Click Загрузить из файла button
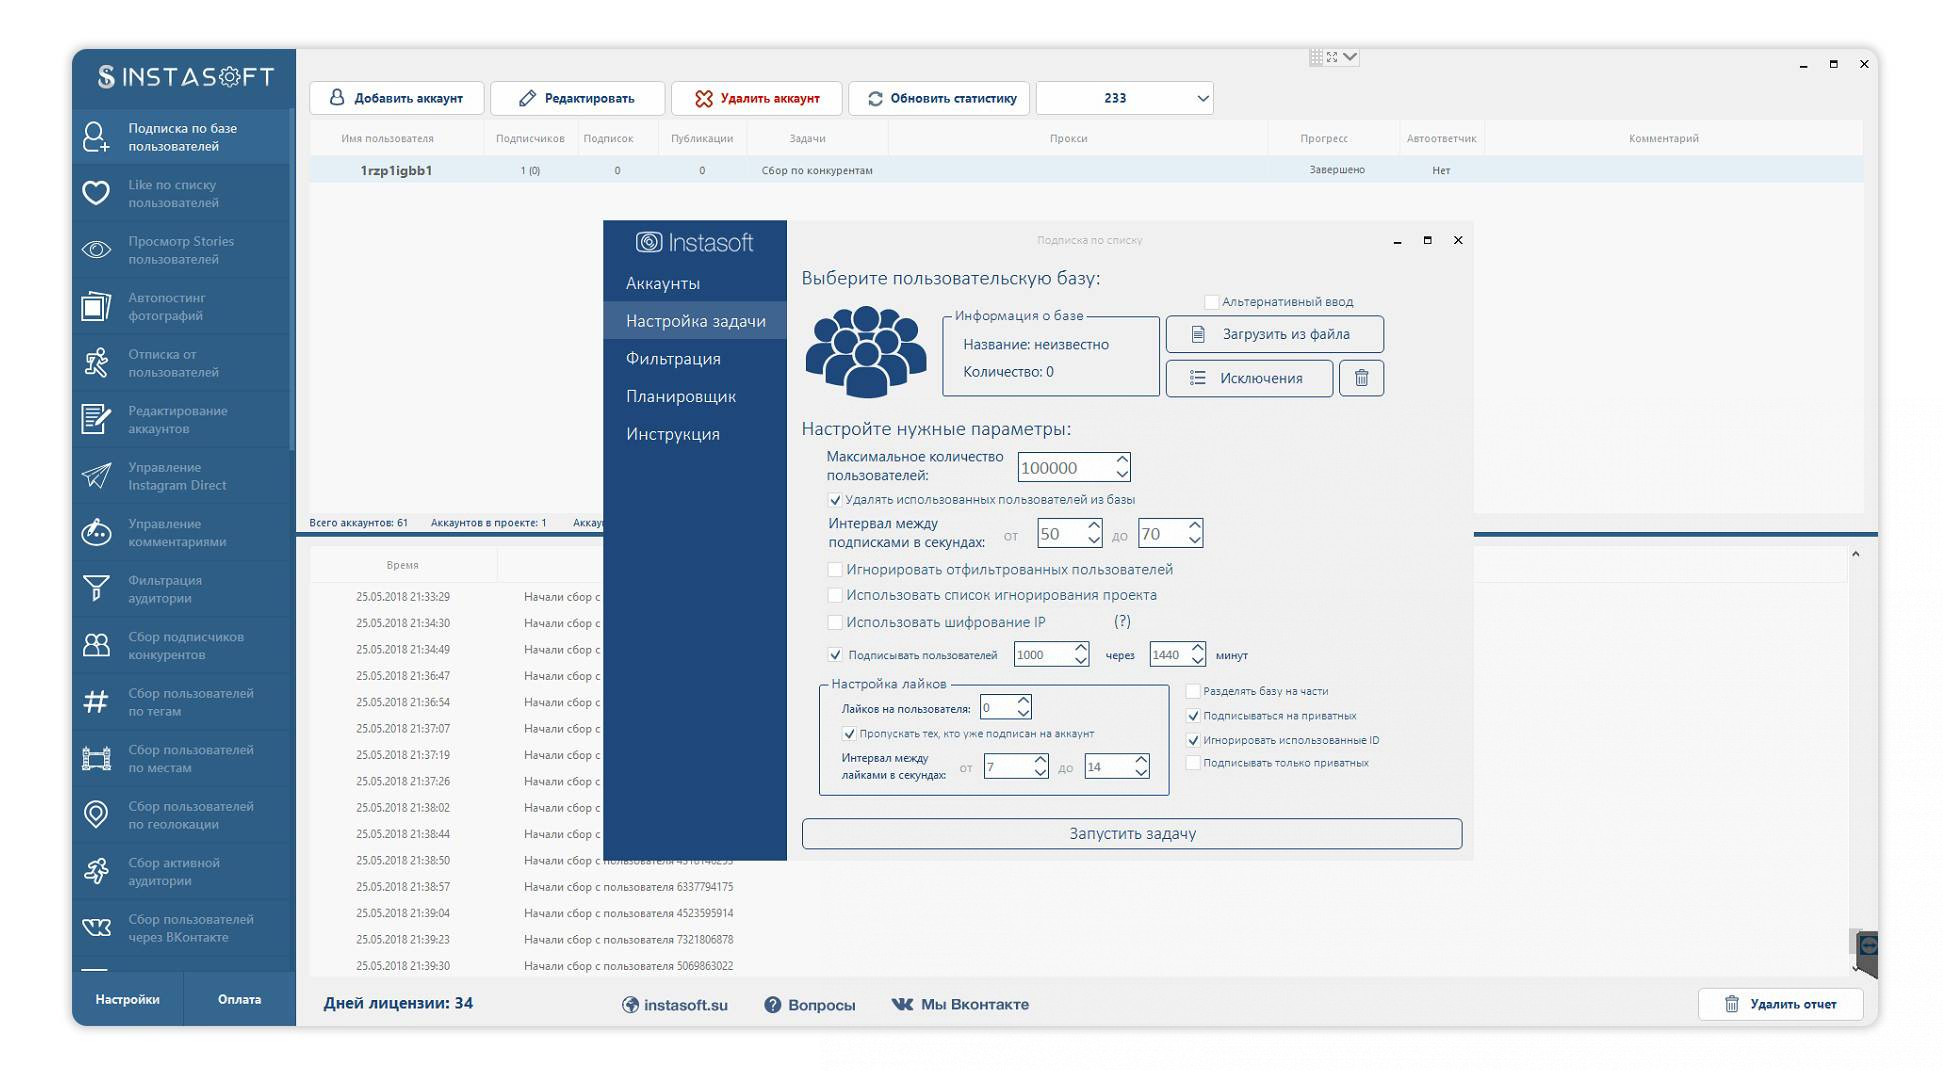Screen dimensions: 1952x1076 click(1274, 334)
